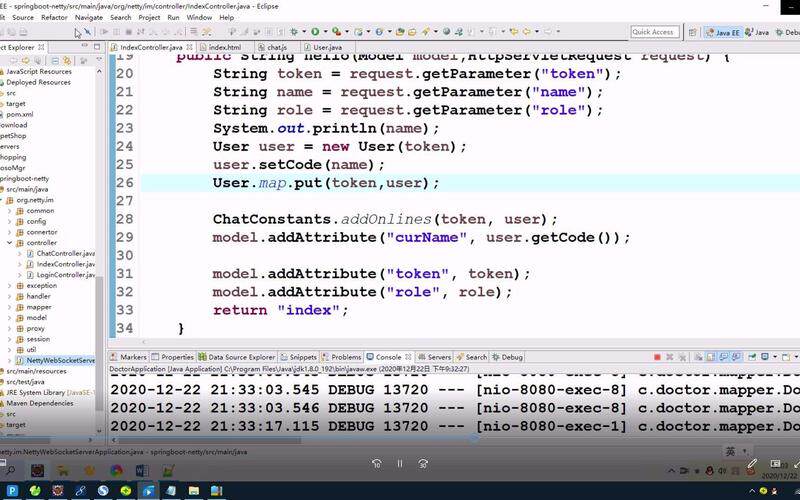
Task: Click code line 26 User.map.put(token,user)
Action: tap(326, 183)
